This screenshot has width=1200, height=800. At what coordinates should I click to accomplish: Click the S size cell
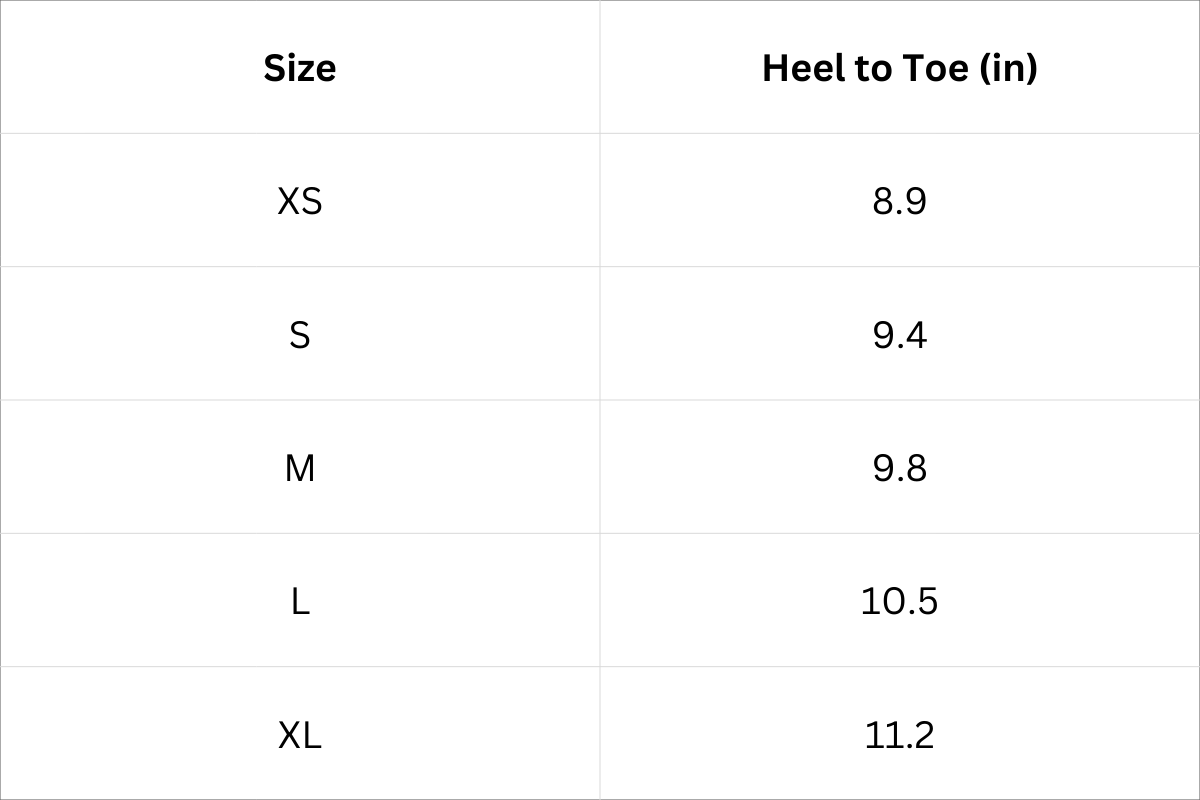tap(300, 335)
